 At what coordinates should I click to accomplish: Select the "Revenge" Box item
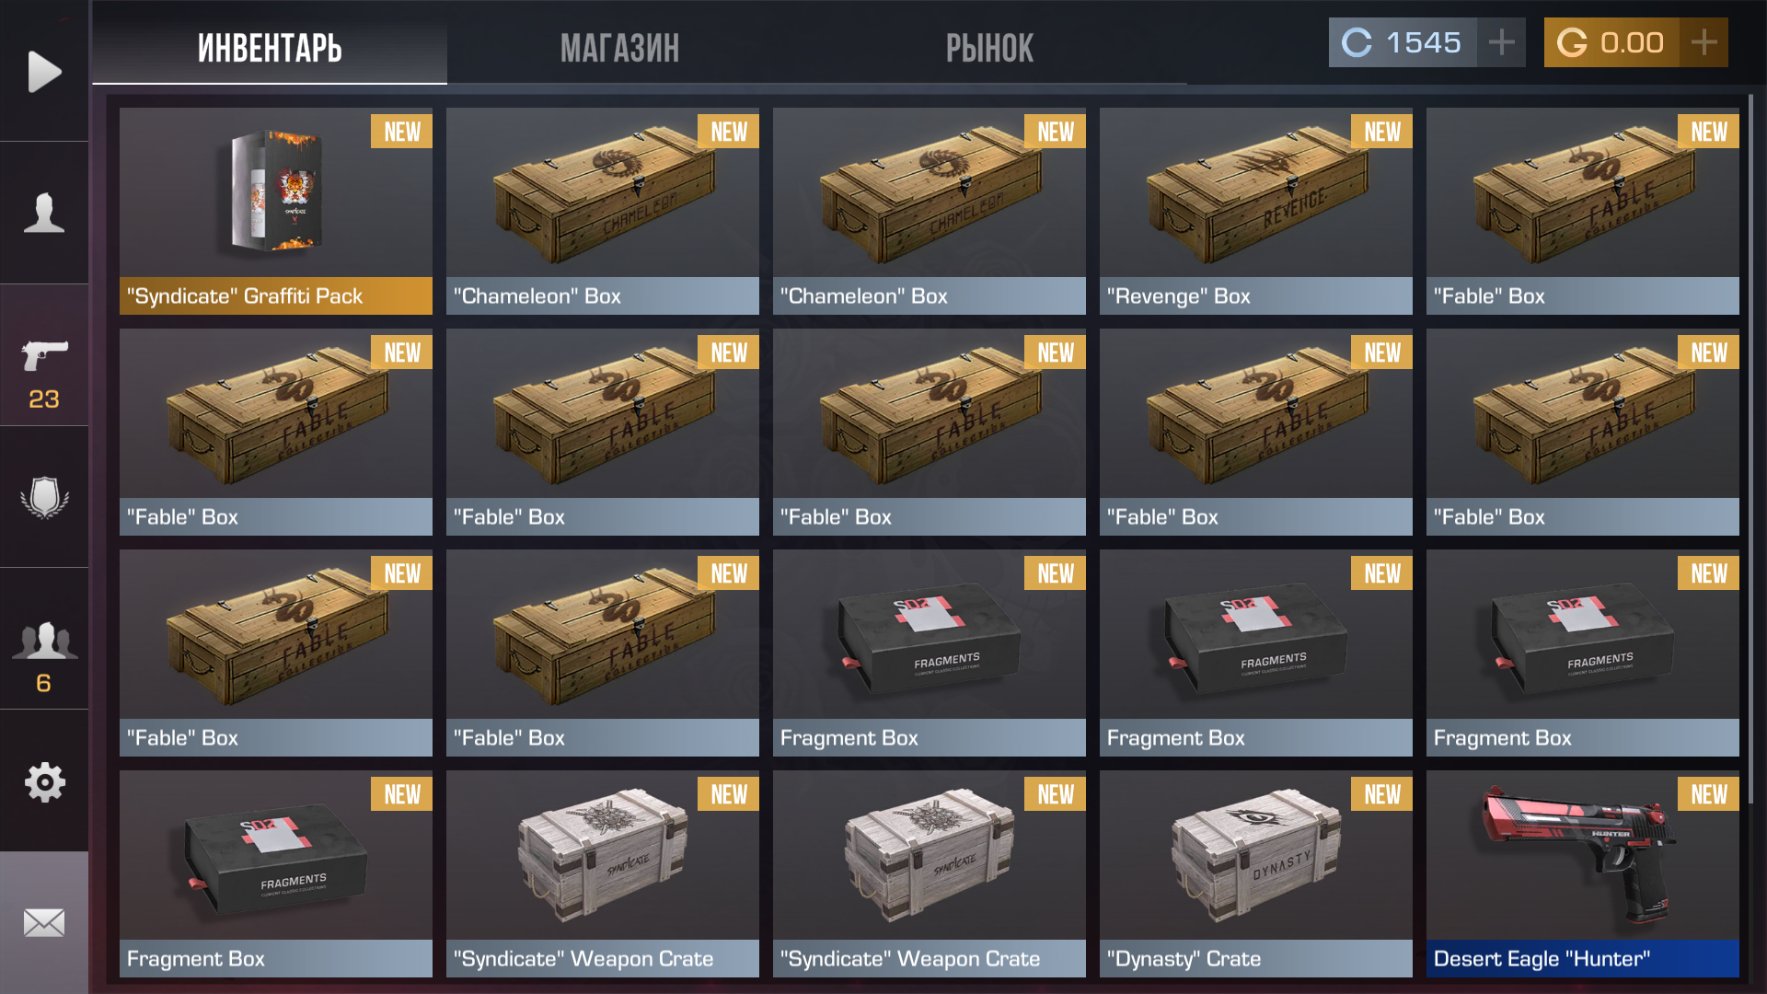coord(1256,211)
